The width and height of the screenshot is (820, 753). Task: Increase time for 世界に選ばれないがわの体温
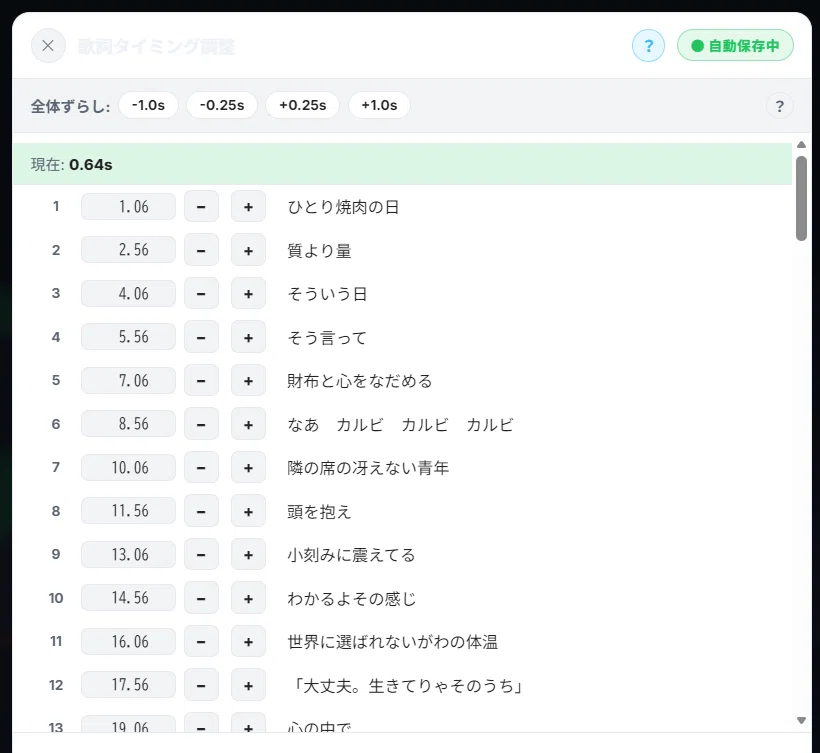pos(248,642)
